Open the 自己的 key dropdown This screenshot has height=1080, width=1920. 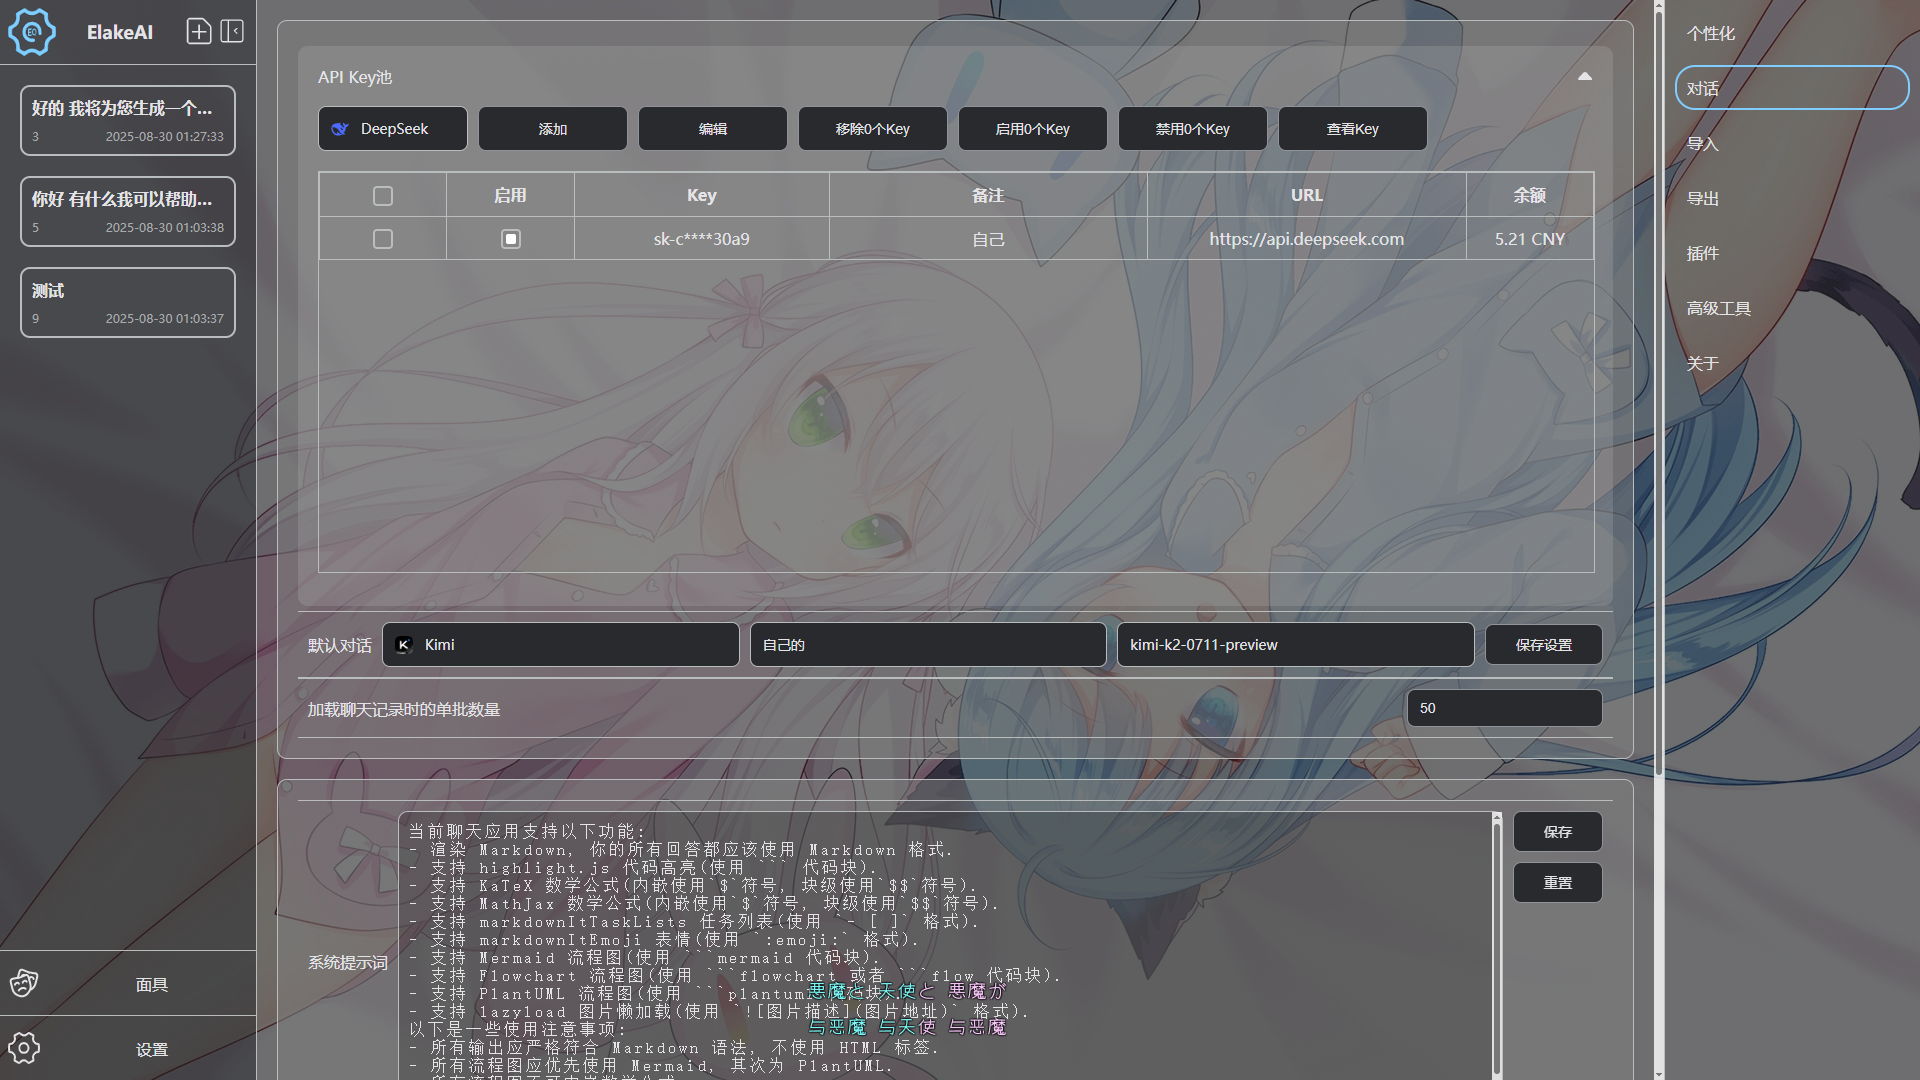[928, 645]
